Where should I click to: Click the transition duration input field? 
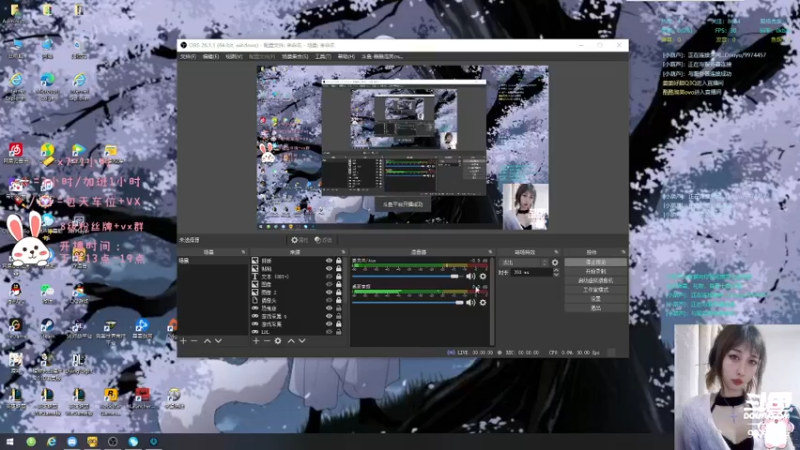pyautogui.click(x=532, y=272)
